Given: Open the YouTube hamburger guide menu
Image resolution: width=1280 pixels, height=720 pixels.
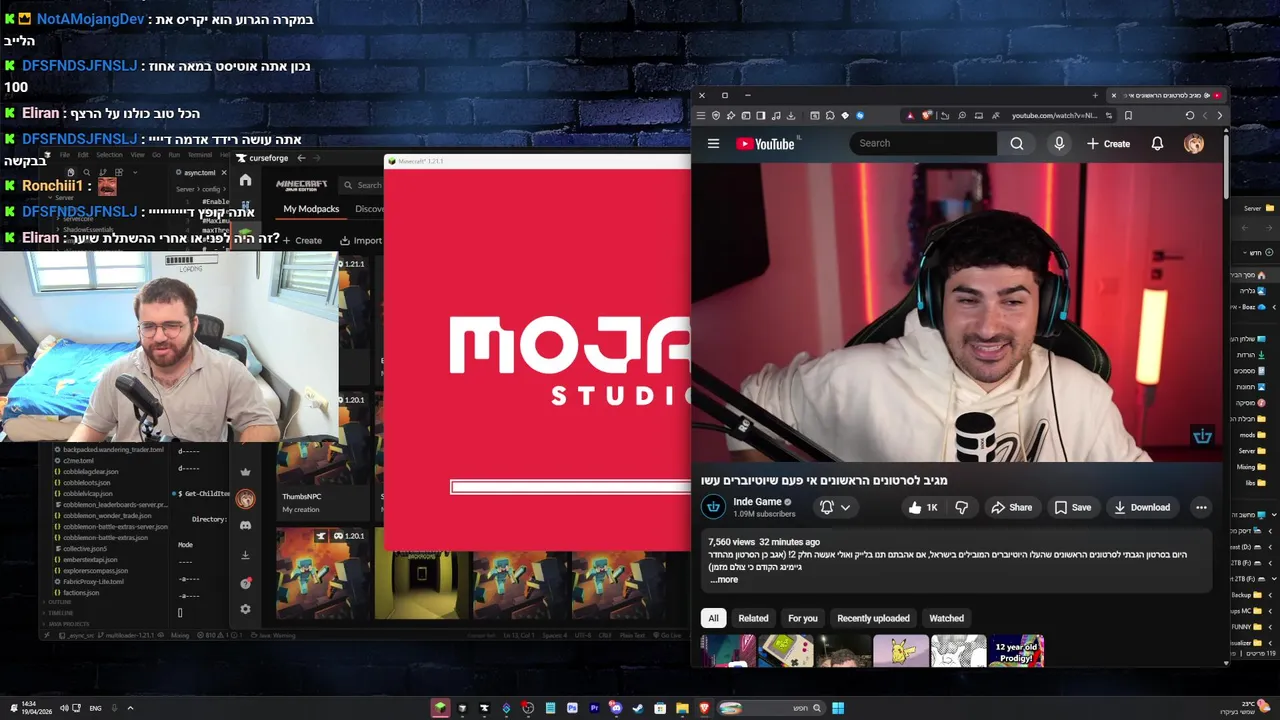Looking at the screenshot, I should coord(713,144).
